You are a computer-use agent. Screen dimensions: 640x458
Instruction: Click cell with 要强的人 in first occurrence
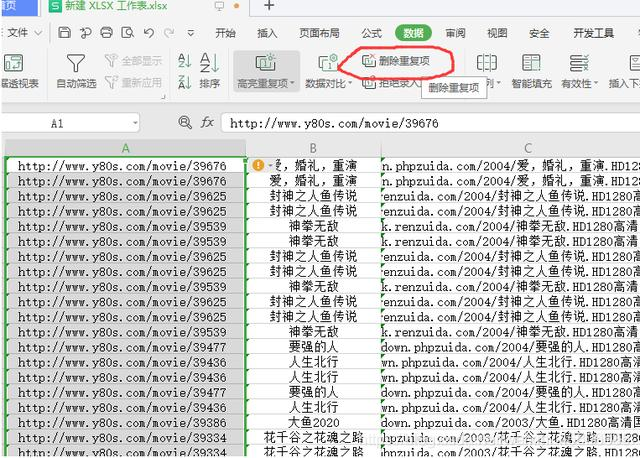click(x=313, y=347)
